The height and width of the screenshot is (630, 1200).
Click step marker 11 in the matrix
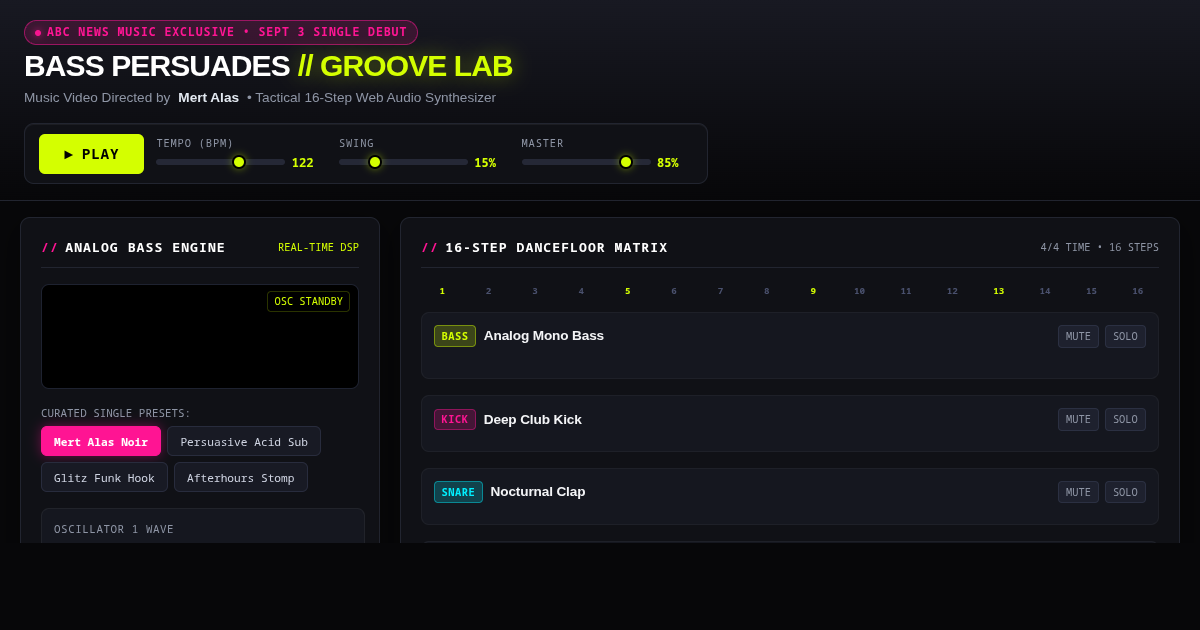(x=906, y=291)
